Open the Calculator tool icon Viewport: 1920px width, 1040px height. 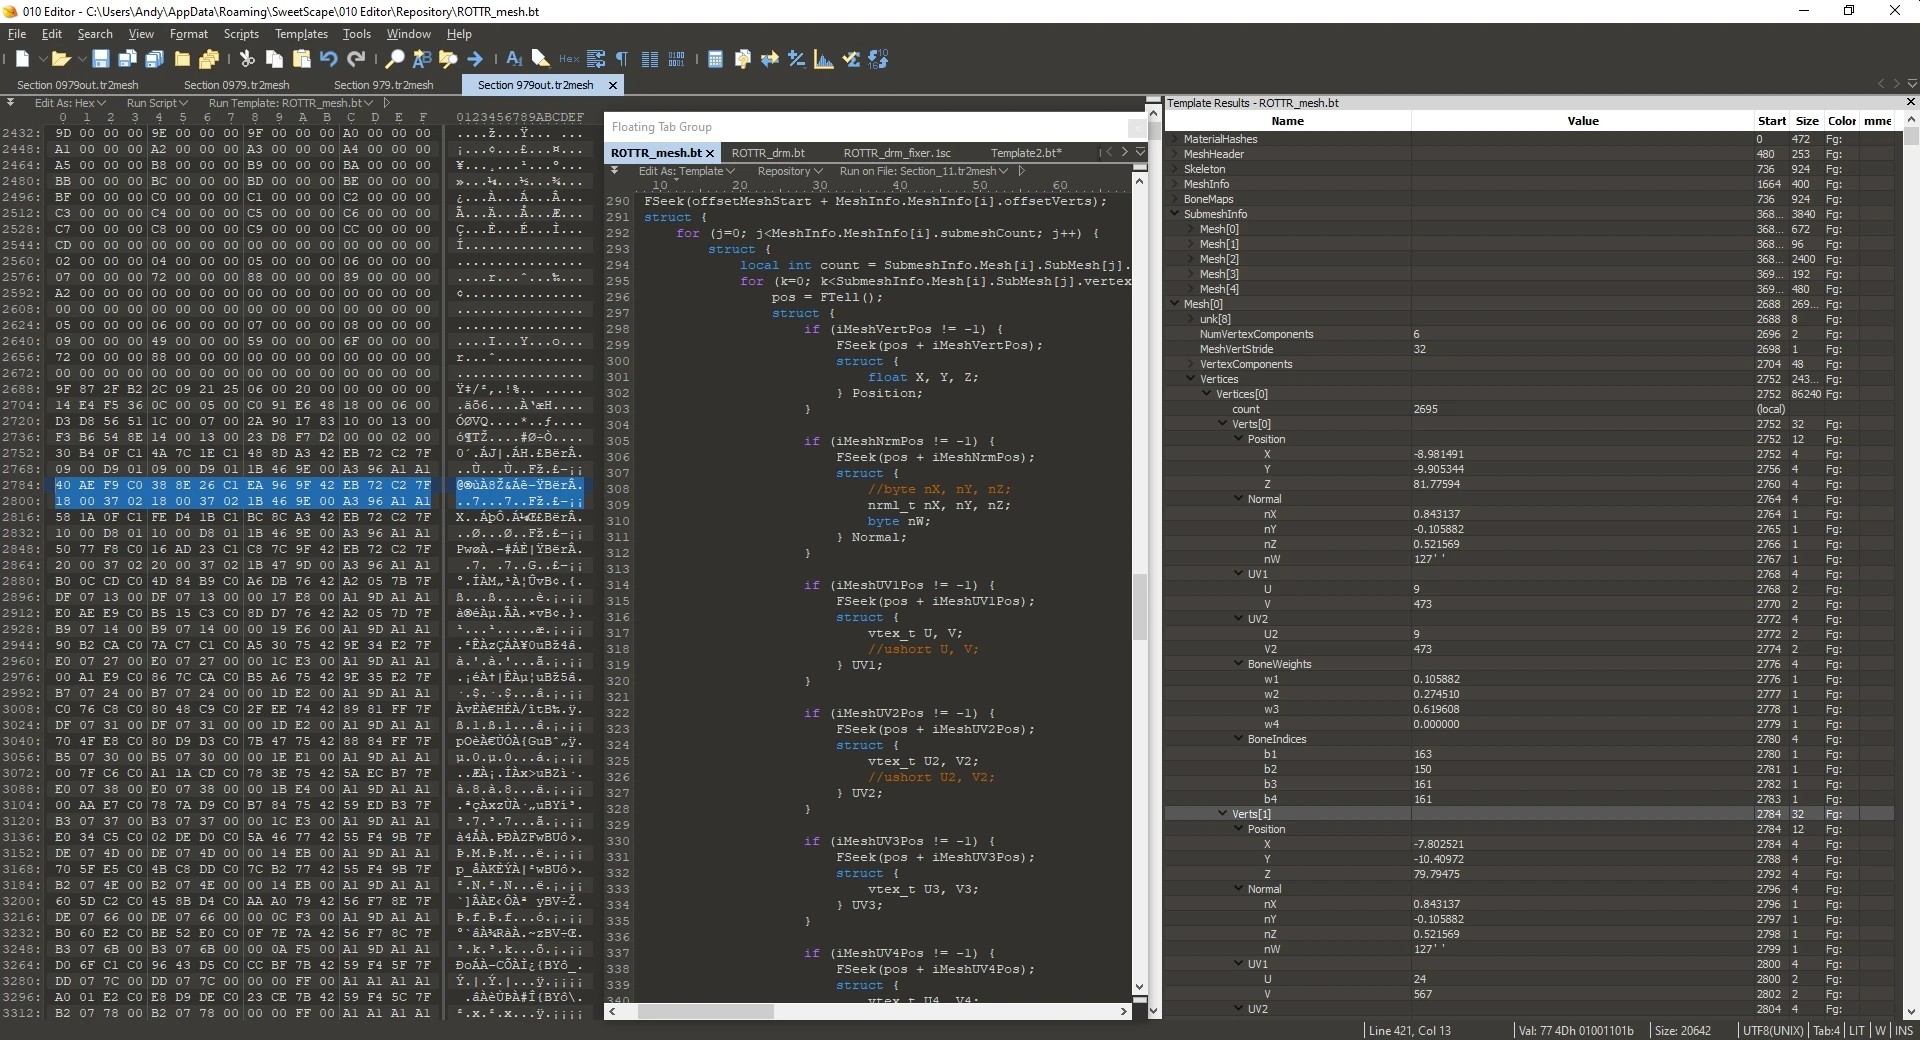pyautogui.click(x=715, y=59)
